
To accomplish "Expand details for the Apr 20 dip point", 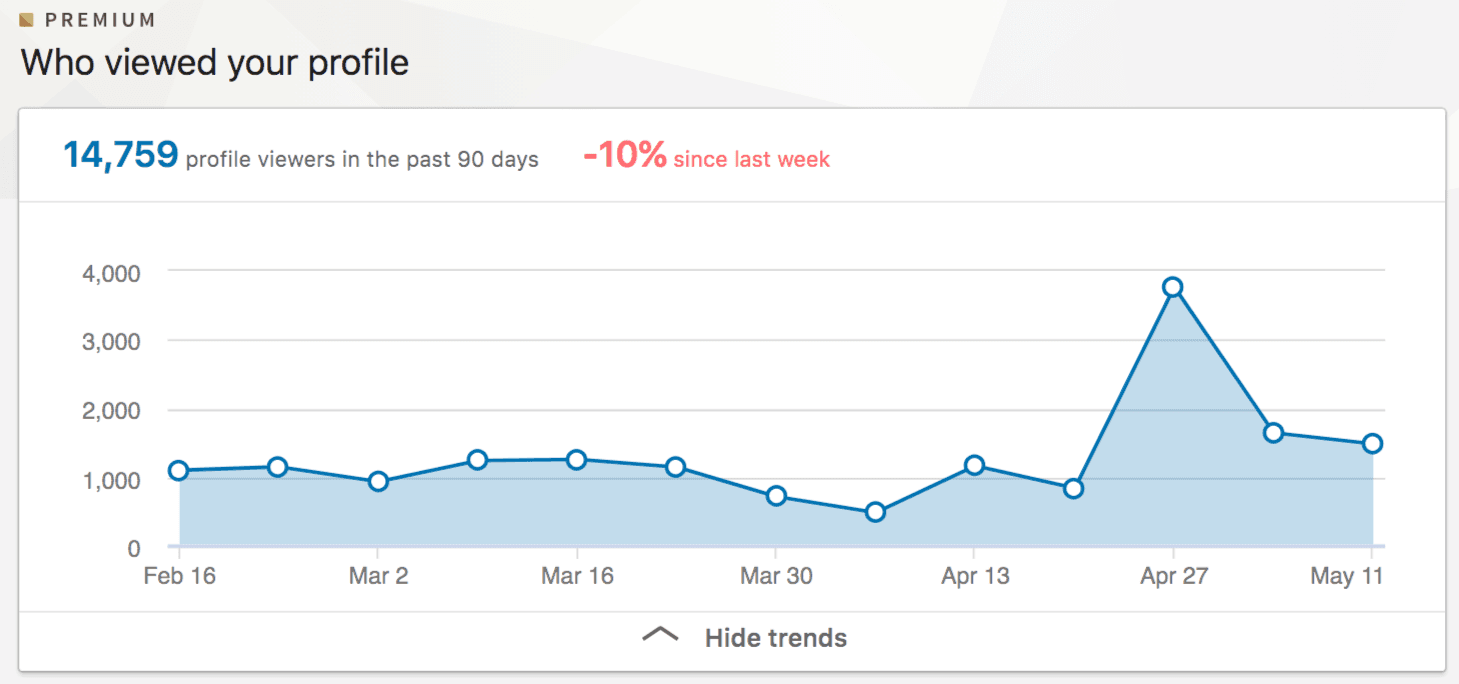I will tap(1075, 489).
